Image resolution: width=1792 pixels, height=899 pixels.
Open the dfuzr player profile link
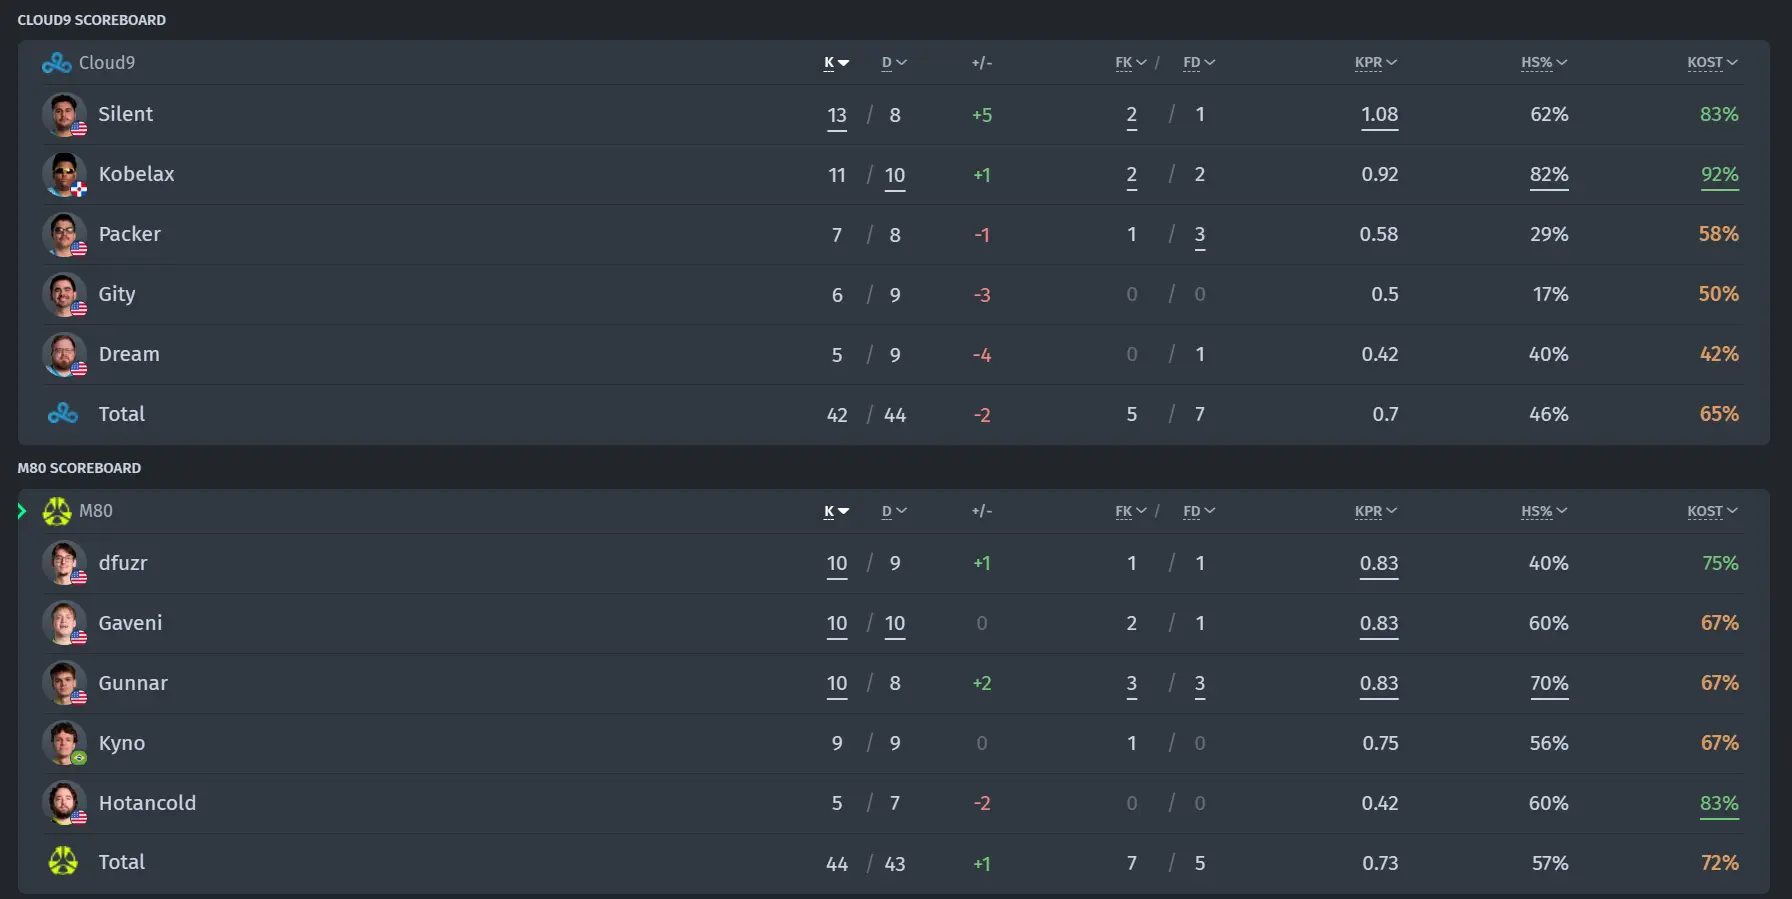point(123,563)
